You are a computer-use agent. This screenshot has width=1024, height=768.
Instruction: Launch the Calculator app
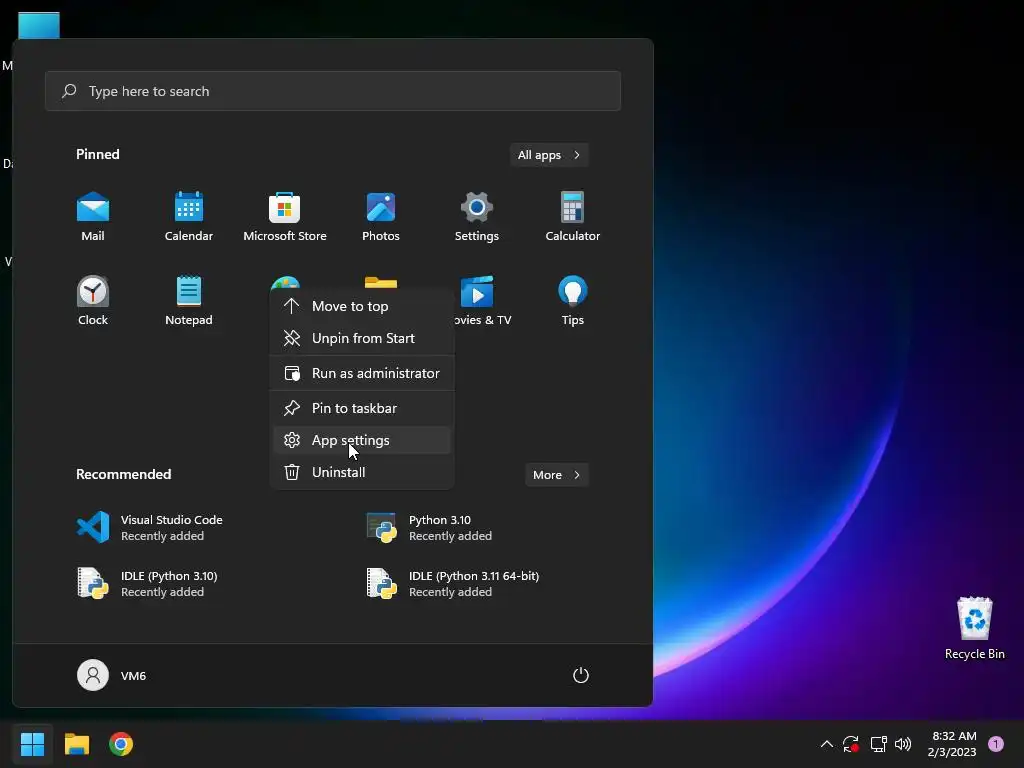click(573, 216)
